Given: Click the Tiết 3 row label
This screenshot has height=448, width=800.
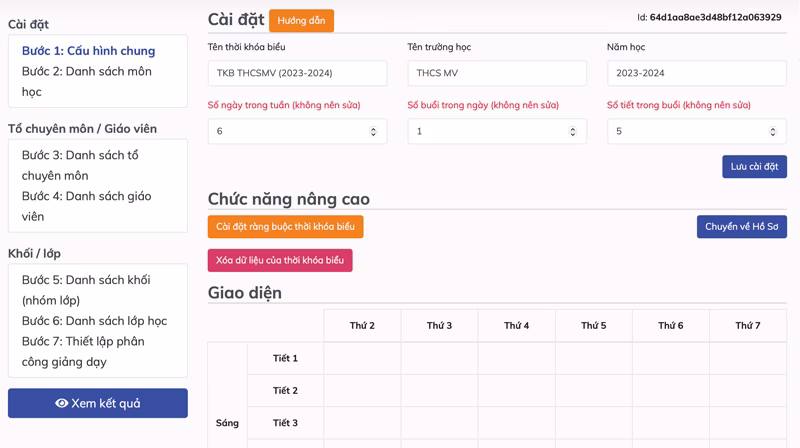Looking at the screenshot, I should pyautogui.click(x=285, y=422).
